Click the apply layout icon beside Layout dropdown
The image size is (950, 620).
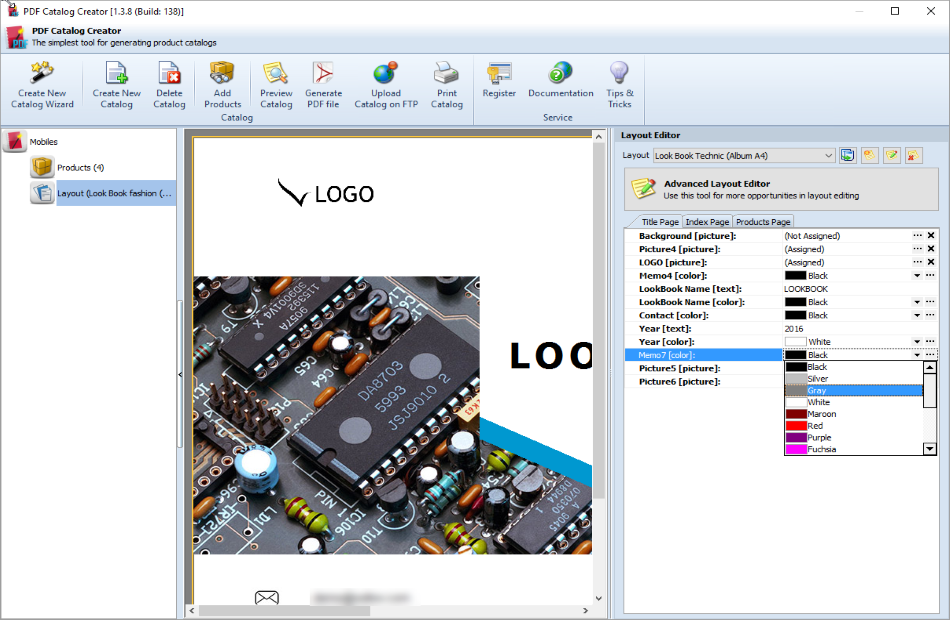tap(848, 156)
